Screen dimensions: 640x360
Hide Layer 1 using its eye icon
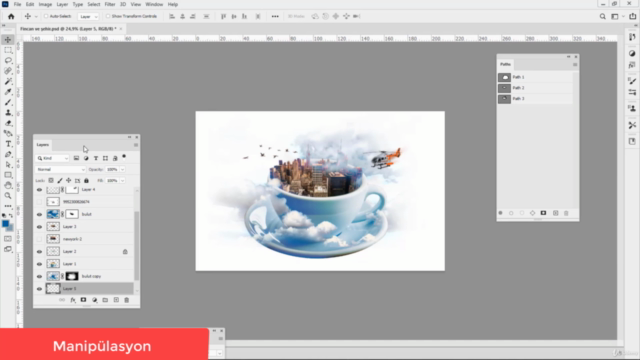tap(39, 264)
